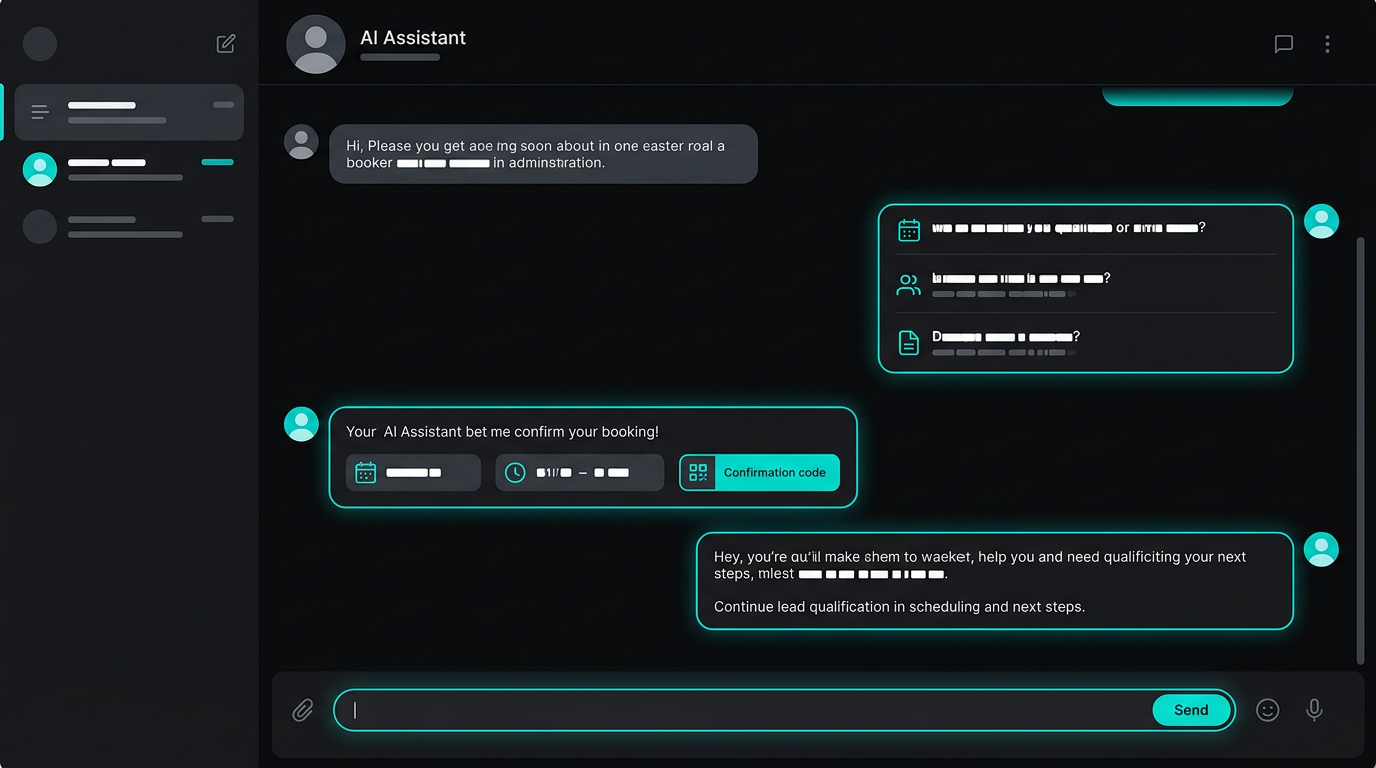
Task: Click the clock icon on the meeting time chip
Action: (x=514, y=472)
